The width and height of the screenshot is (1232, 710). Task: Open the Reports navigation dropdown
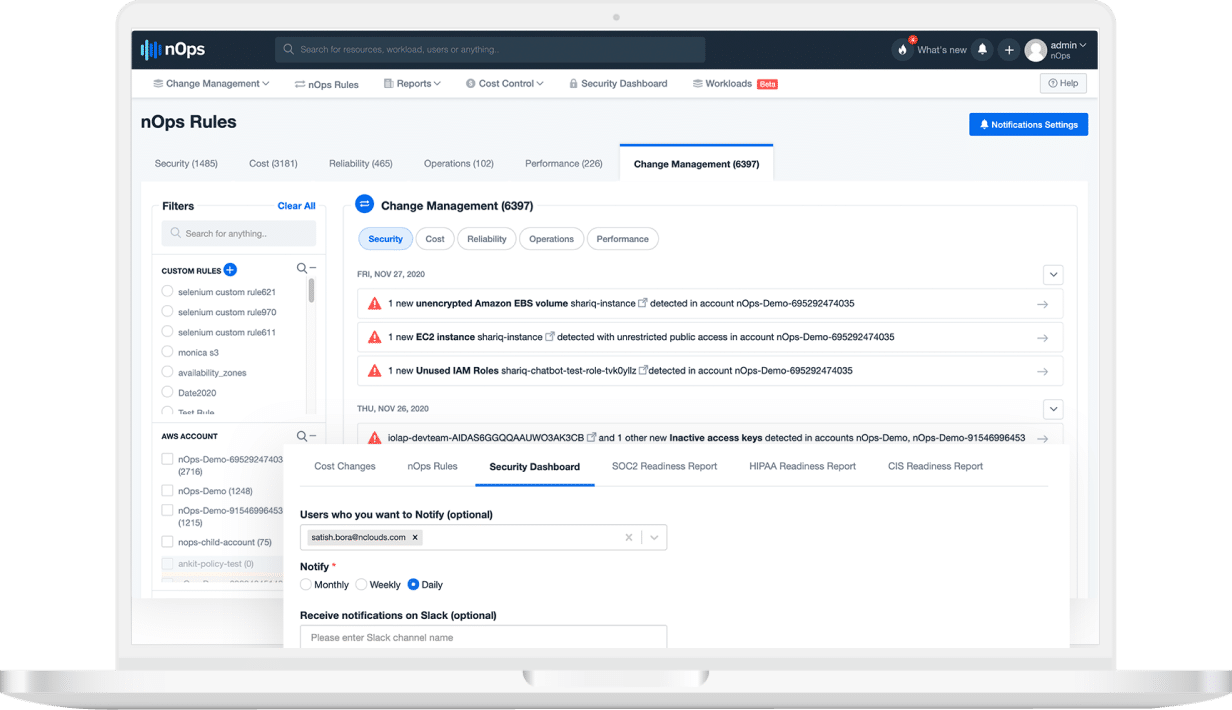pos(412,84)
